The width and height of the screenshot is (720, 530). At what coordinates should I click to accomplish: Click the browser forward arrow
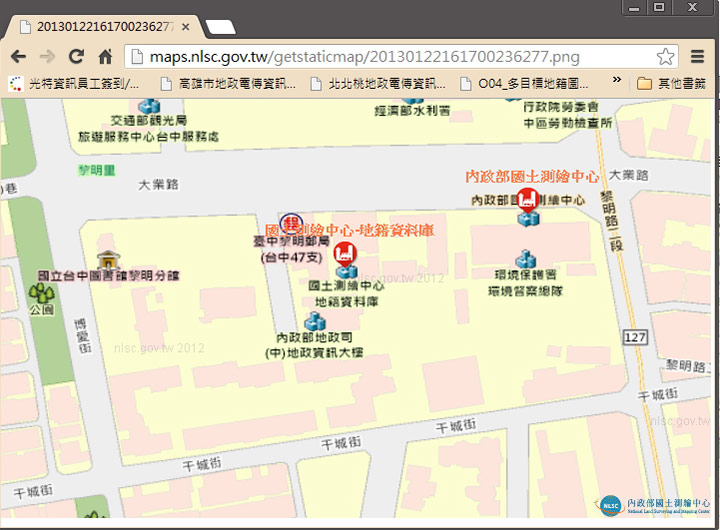(47, 57)
